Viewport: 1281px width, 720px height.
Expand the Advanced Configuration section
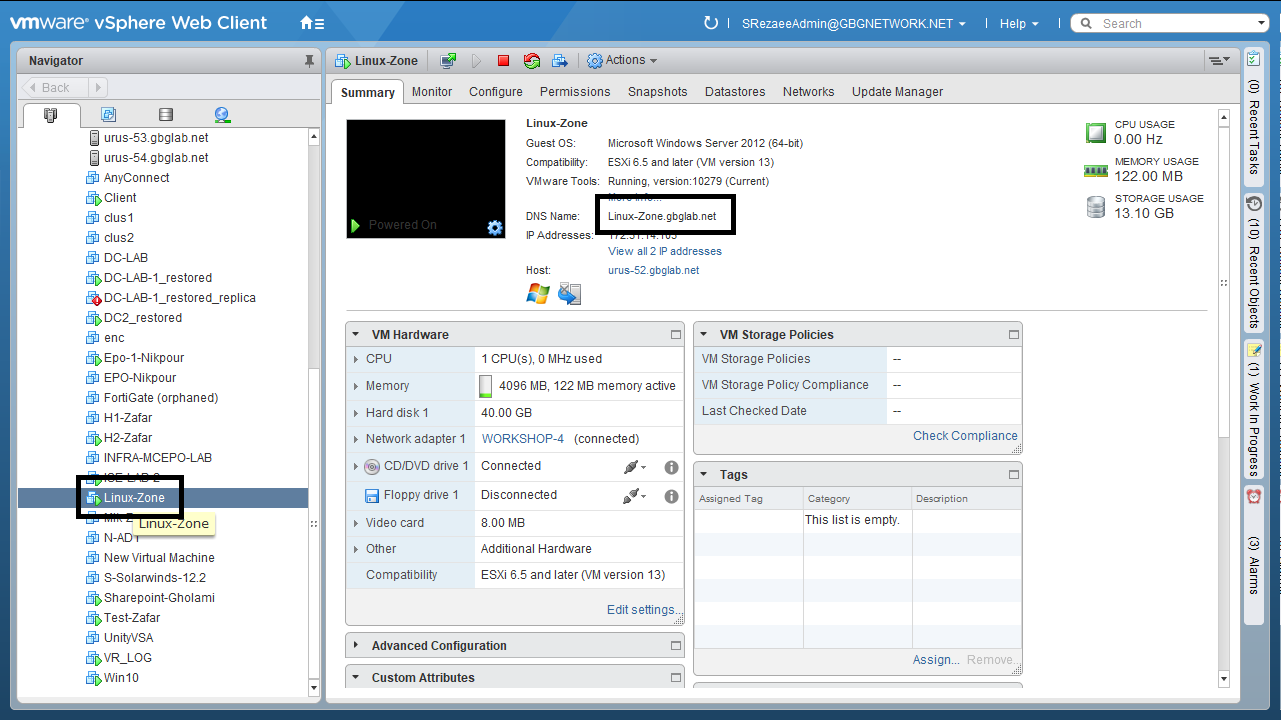click(x=357, y=646)
